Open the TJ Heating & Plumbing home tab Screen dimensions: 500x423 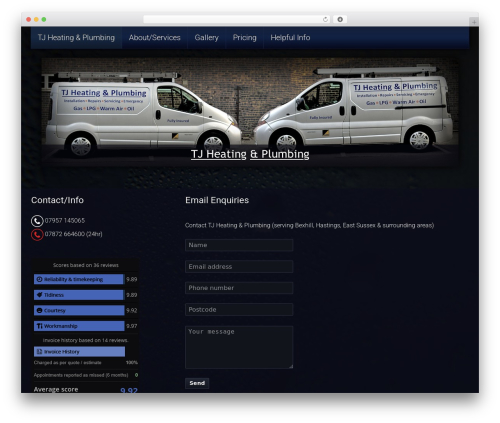(76, 38)
